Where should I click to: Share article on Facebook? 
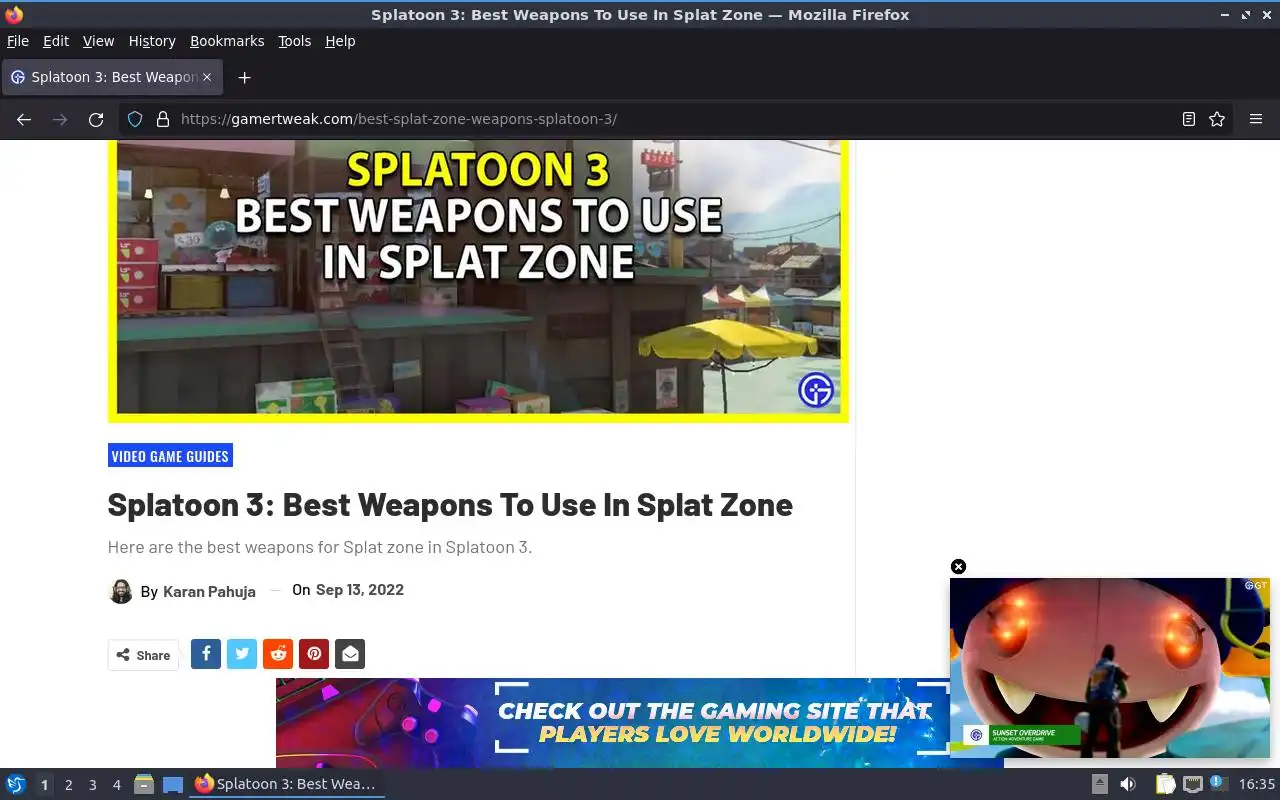(x=206, y=654)
